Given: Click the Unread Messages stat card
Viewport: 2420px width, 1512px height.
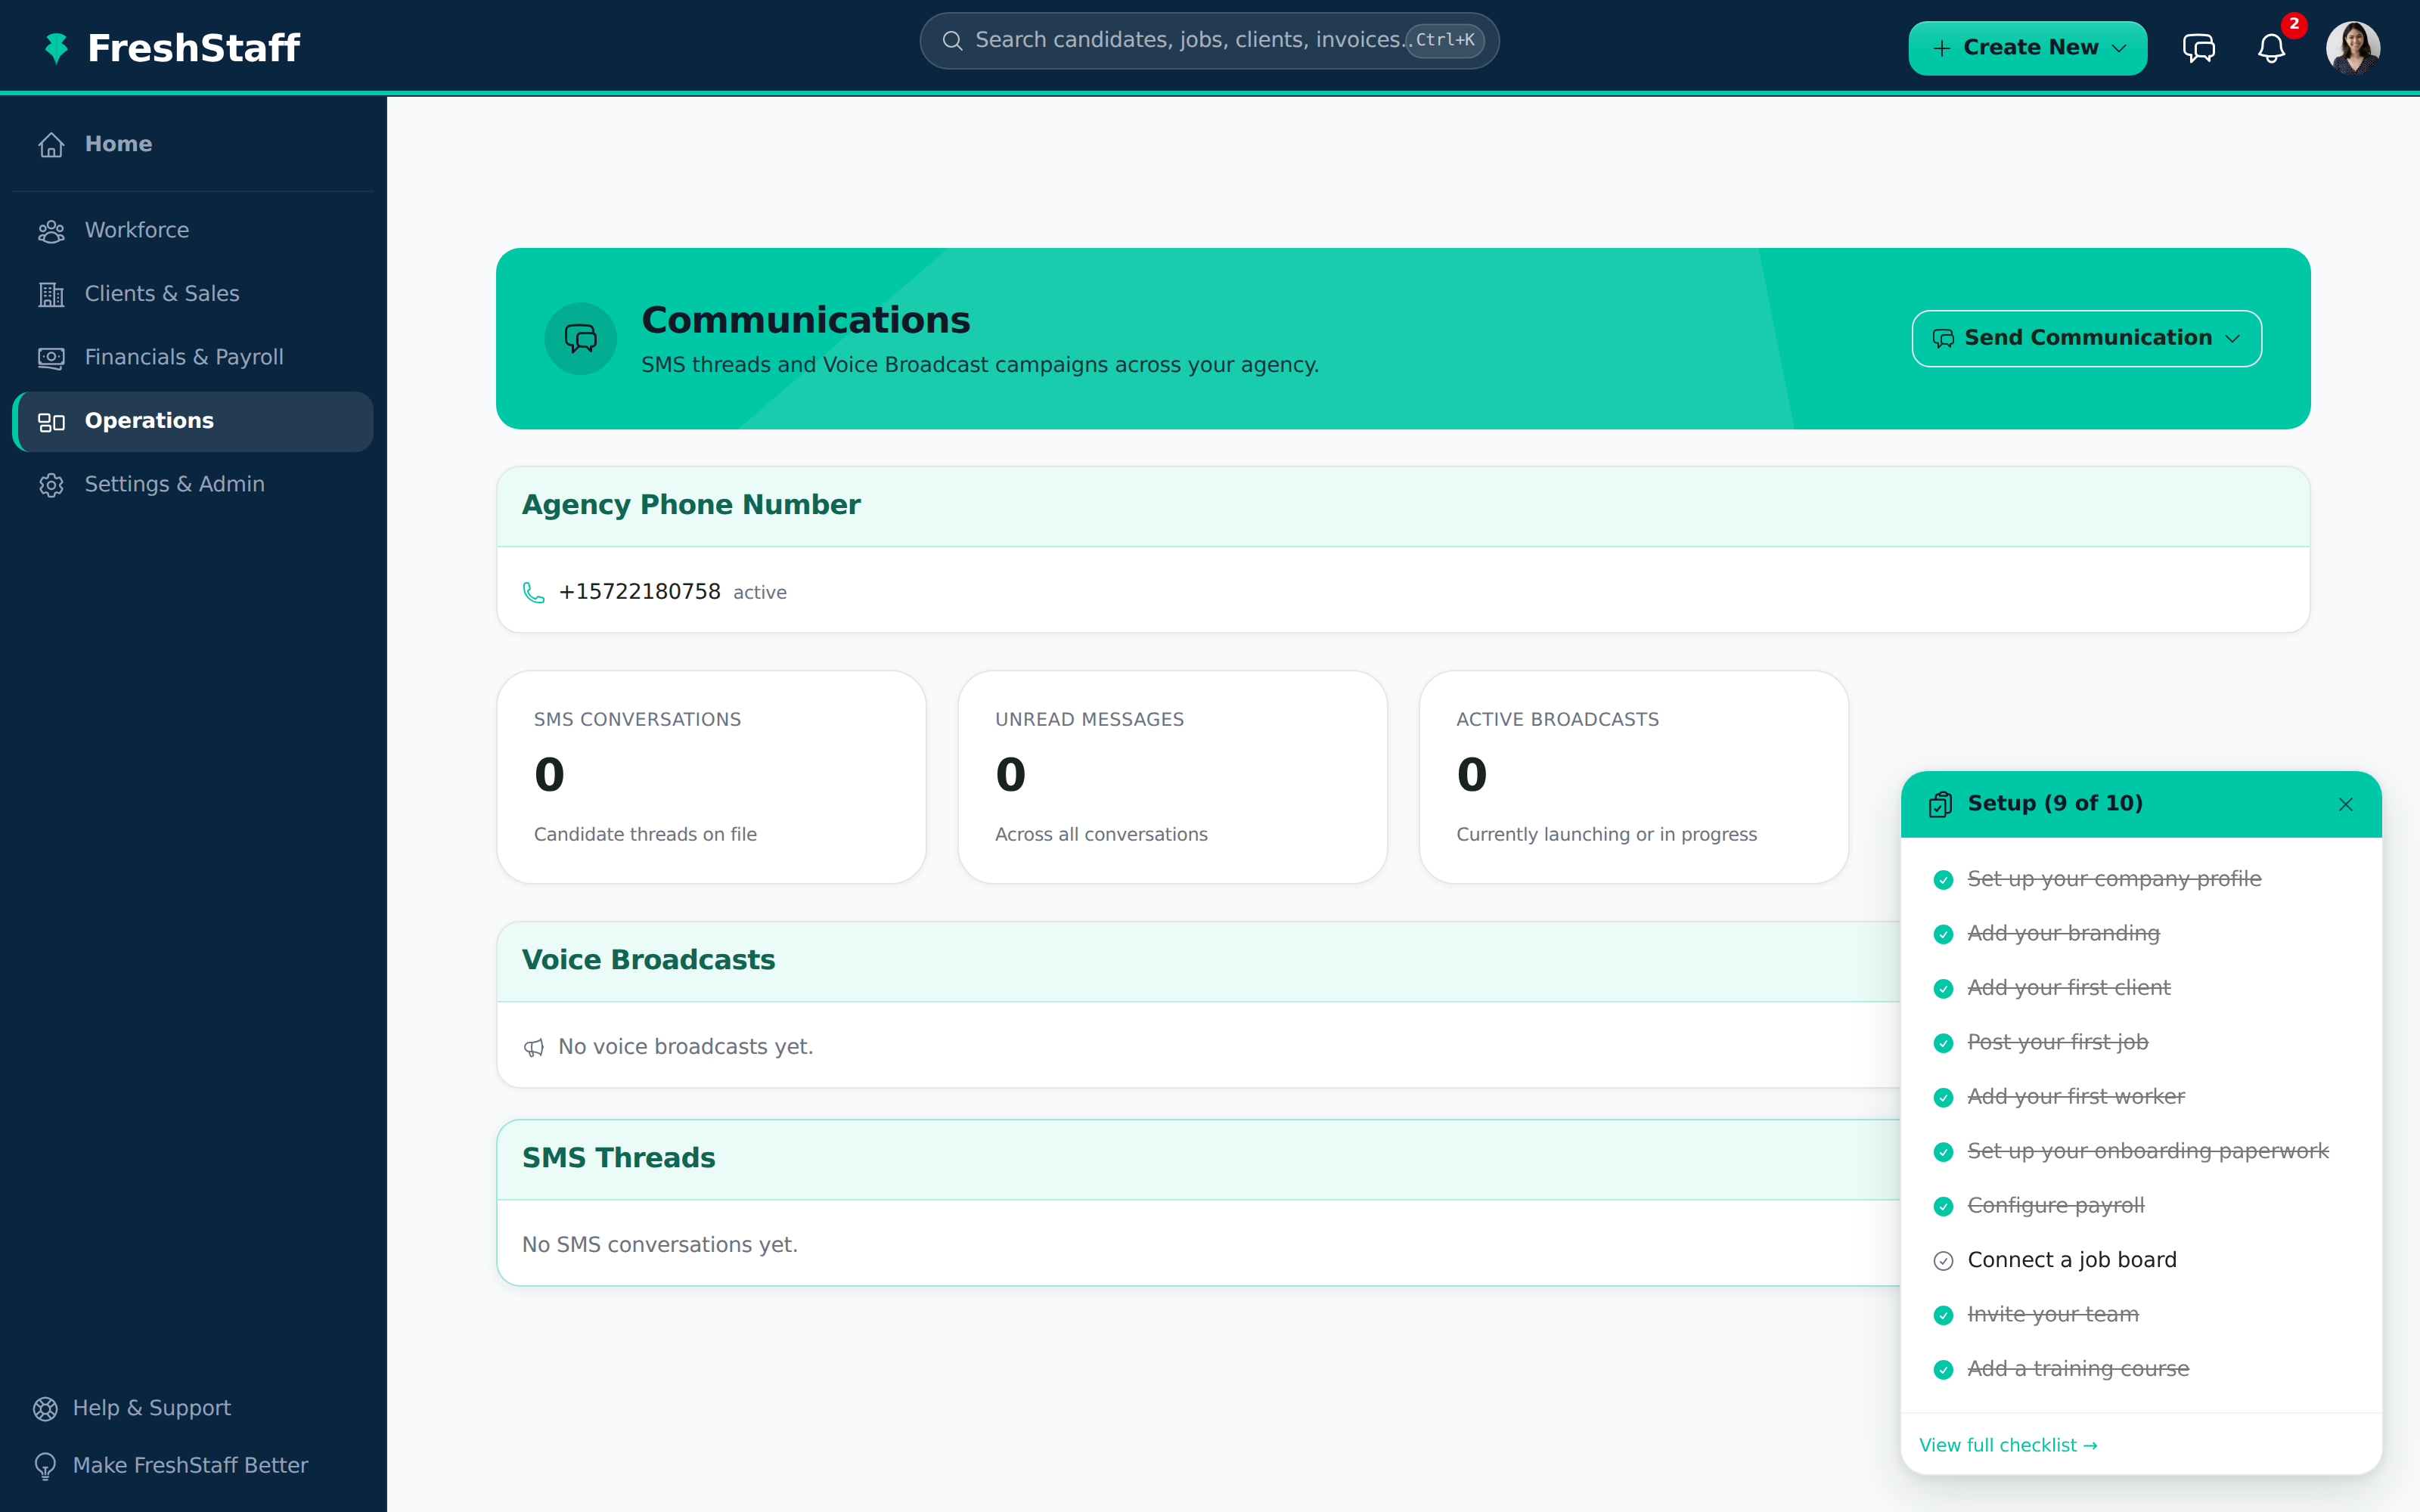Looking at the screenshot, I should (1172, 777).
